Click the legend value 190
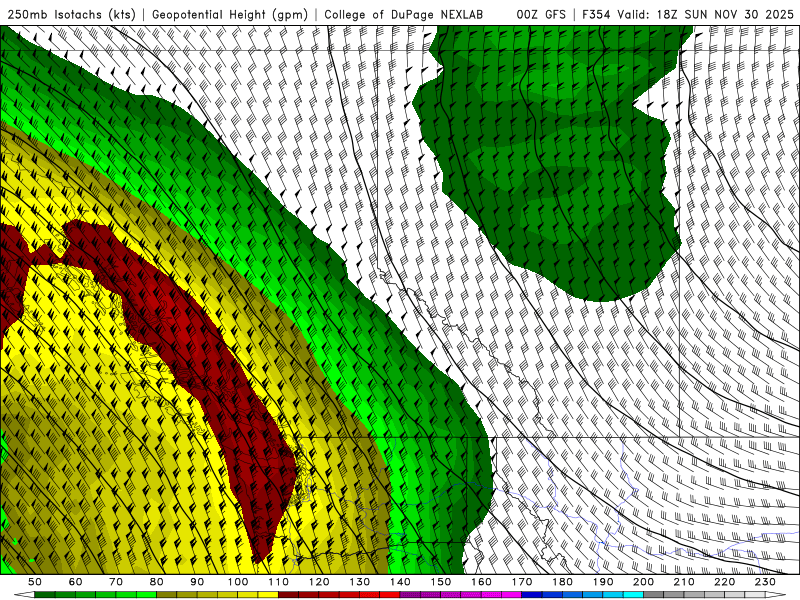 pyautogui.click(x=603, y=582)
